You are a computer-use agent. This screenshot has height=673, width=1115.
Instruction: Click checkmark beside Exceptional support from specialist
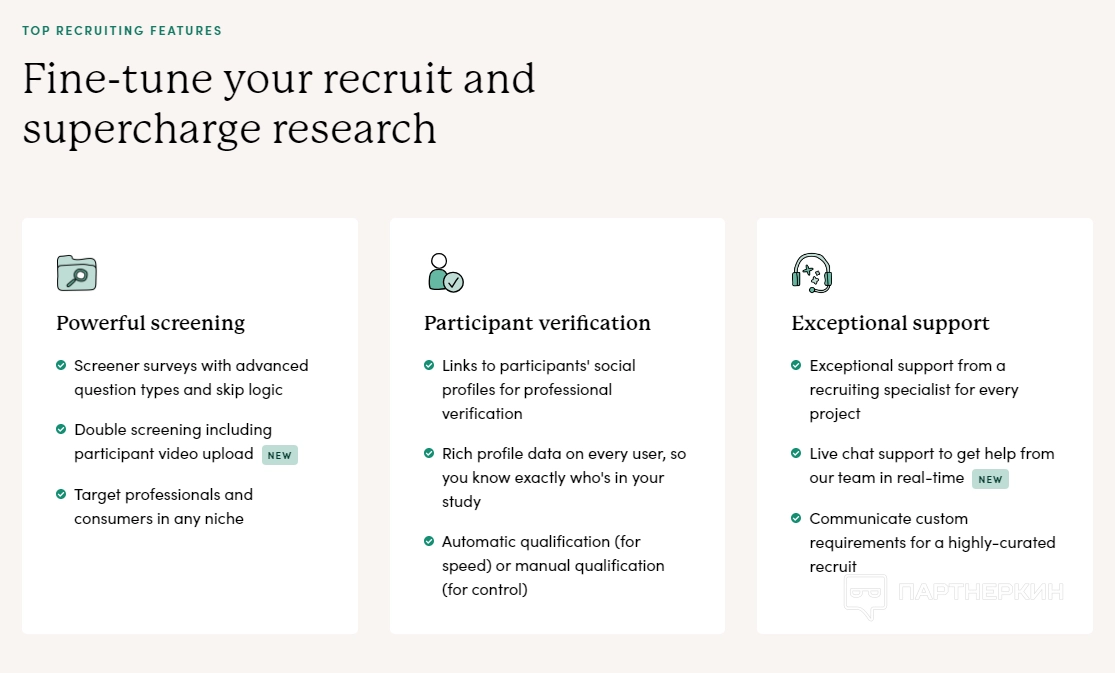click(x=797, y=366)
